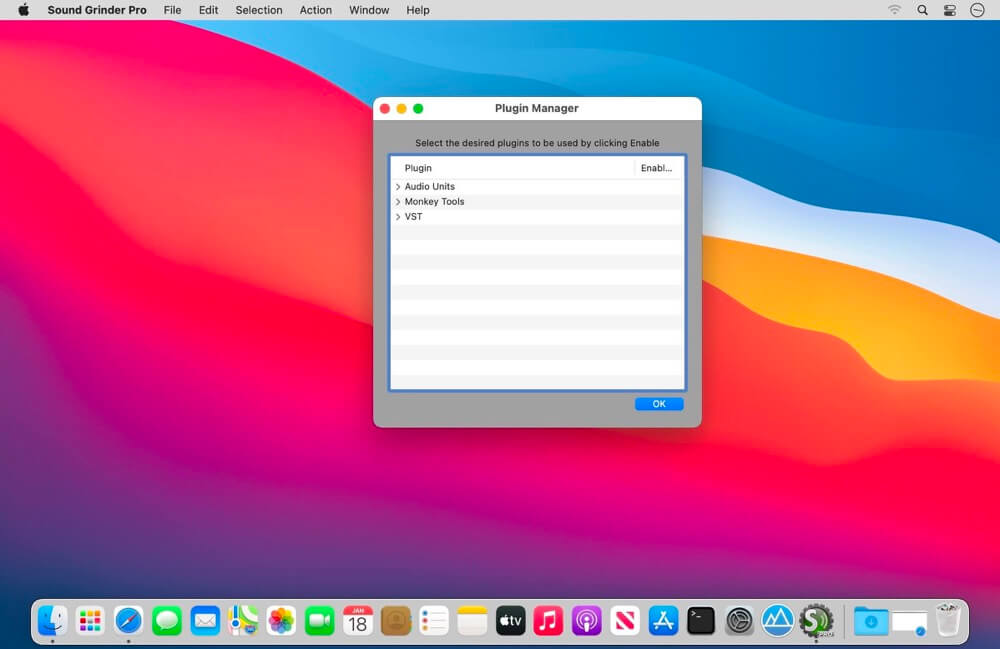Open Mail from the Dock

click(205, 620)
